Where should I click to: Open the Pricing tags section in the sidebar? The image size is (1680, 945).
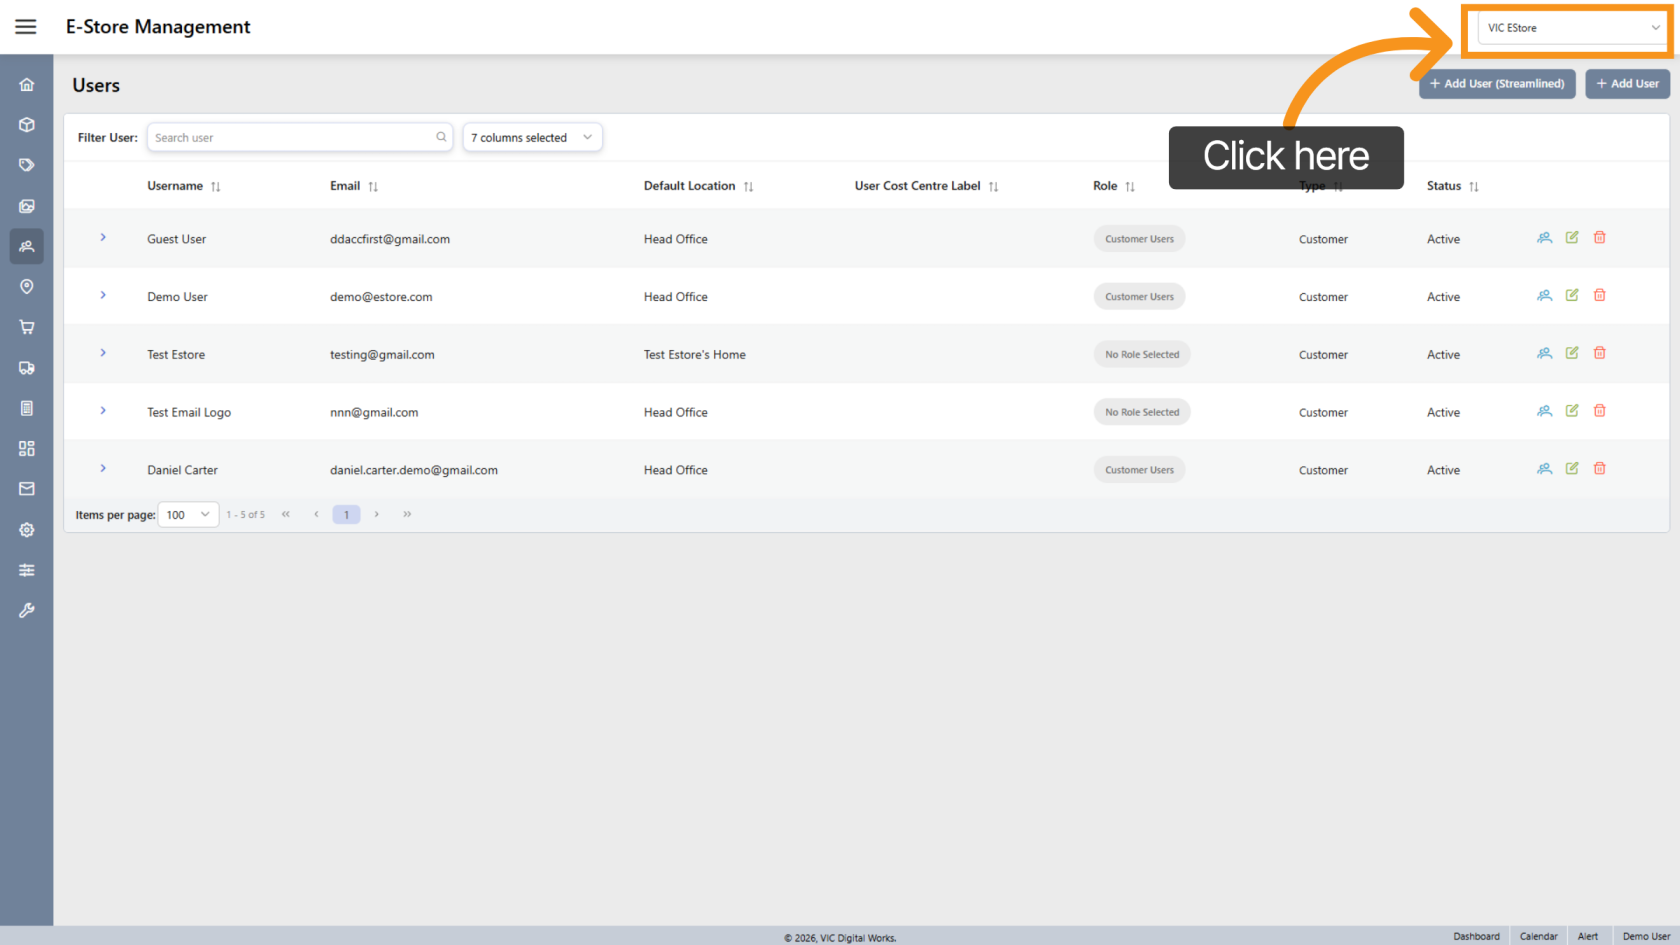[26, 164]
